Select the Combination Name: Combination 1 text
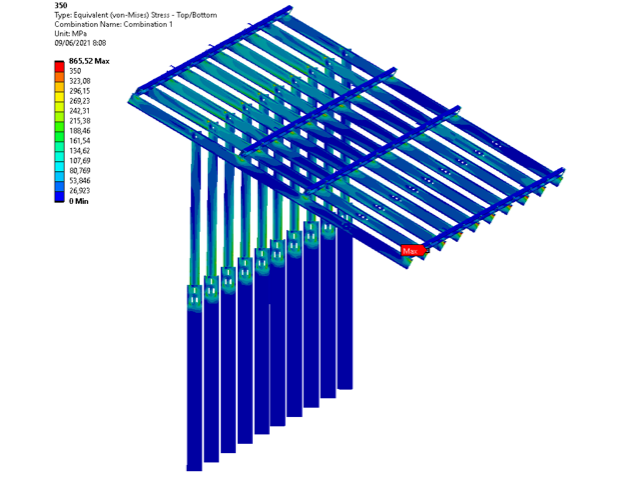640x480 pixels. click(113, 24)
